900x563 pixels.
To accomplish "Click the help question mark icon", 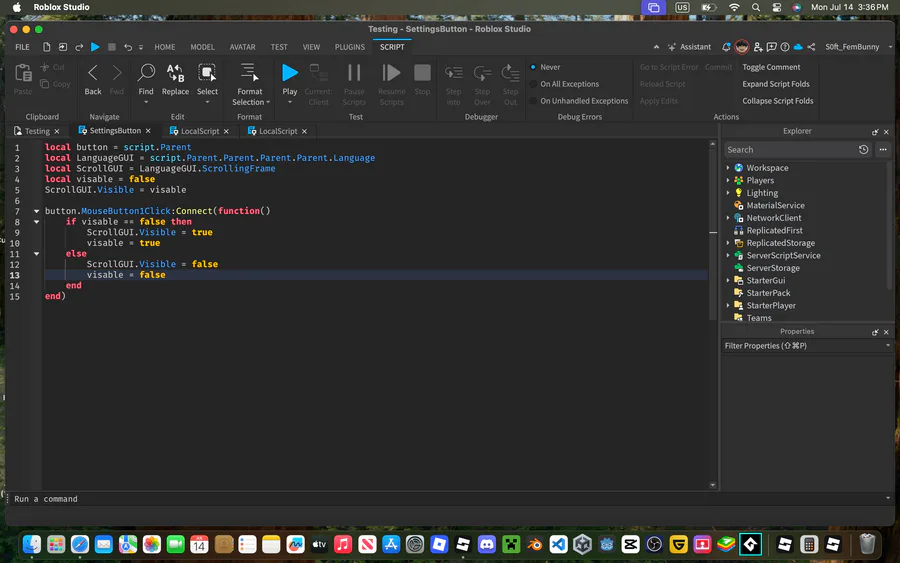I will (785, 47).
